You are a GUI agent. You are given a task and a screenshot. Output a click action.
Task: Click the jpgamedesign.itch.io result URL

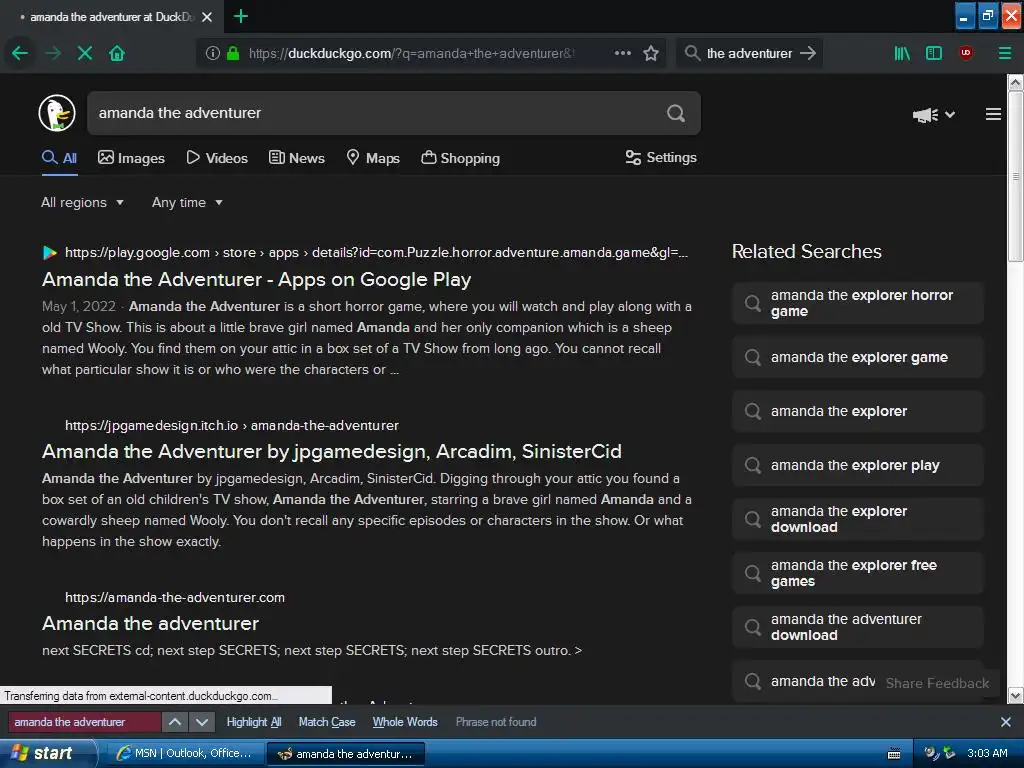coord(232,425)
